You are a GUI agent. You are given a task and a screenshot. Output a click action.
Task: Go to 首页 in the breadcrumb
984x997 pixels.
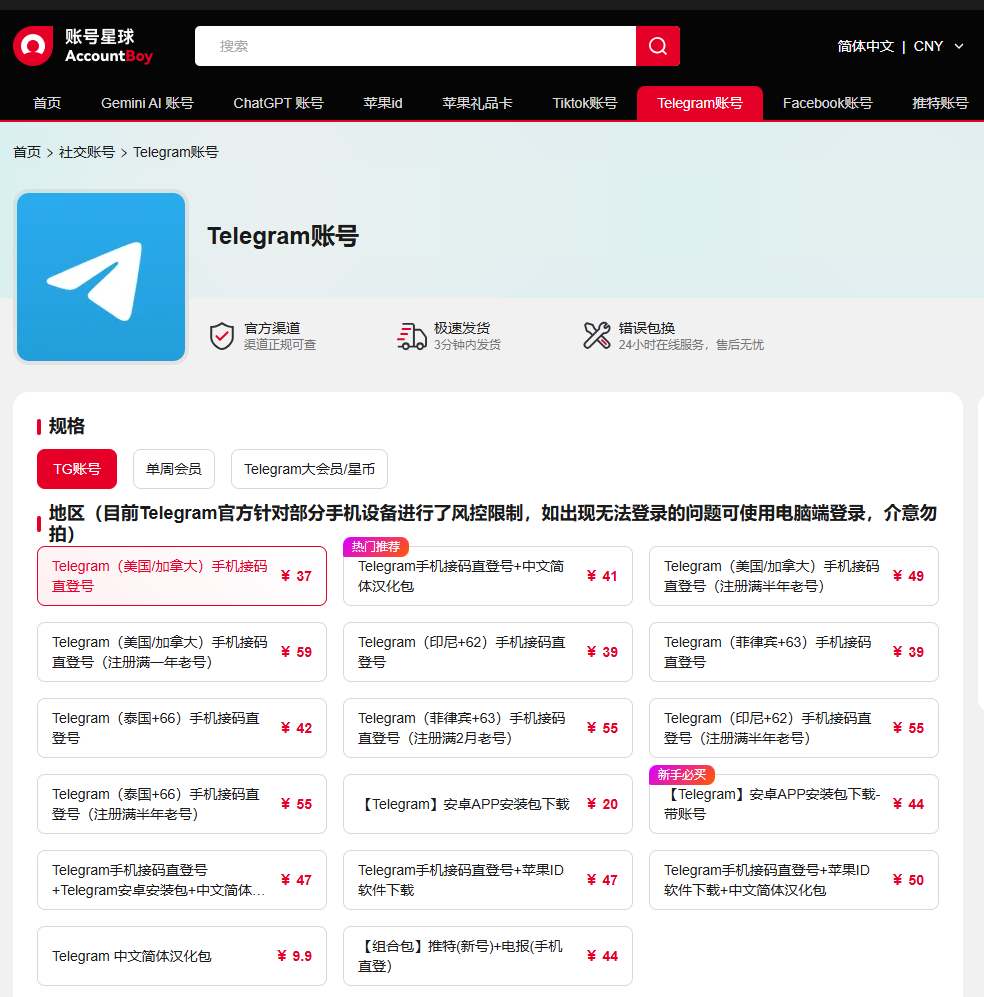[x=27, y=153]
